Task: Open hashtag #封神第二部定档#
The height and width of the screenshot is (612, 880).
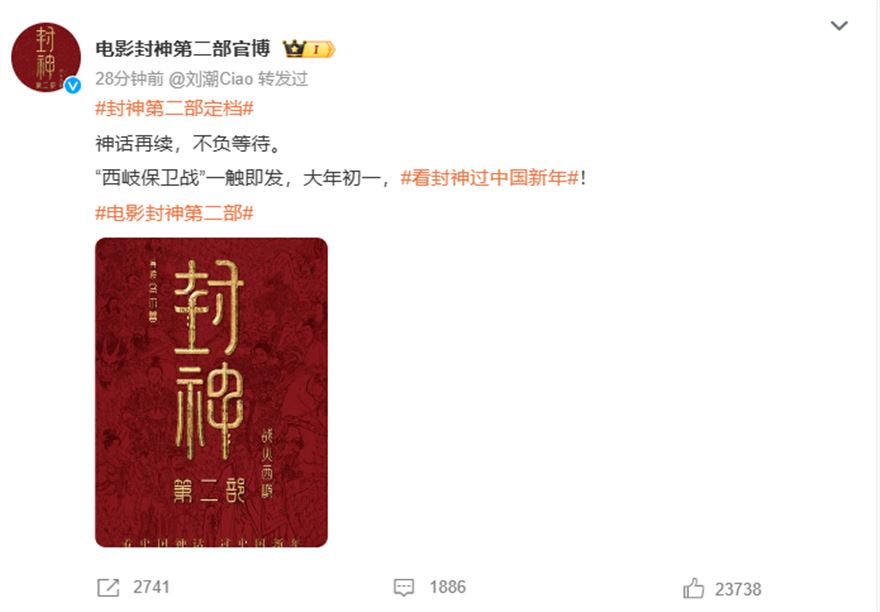Action: [175, 108]
